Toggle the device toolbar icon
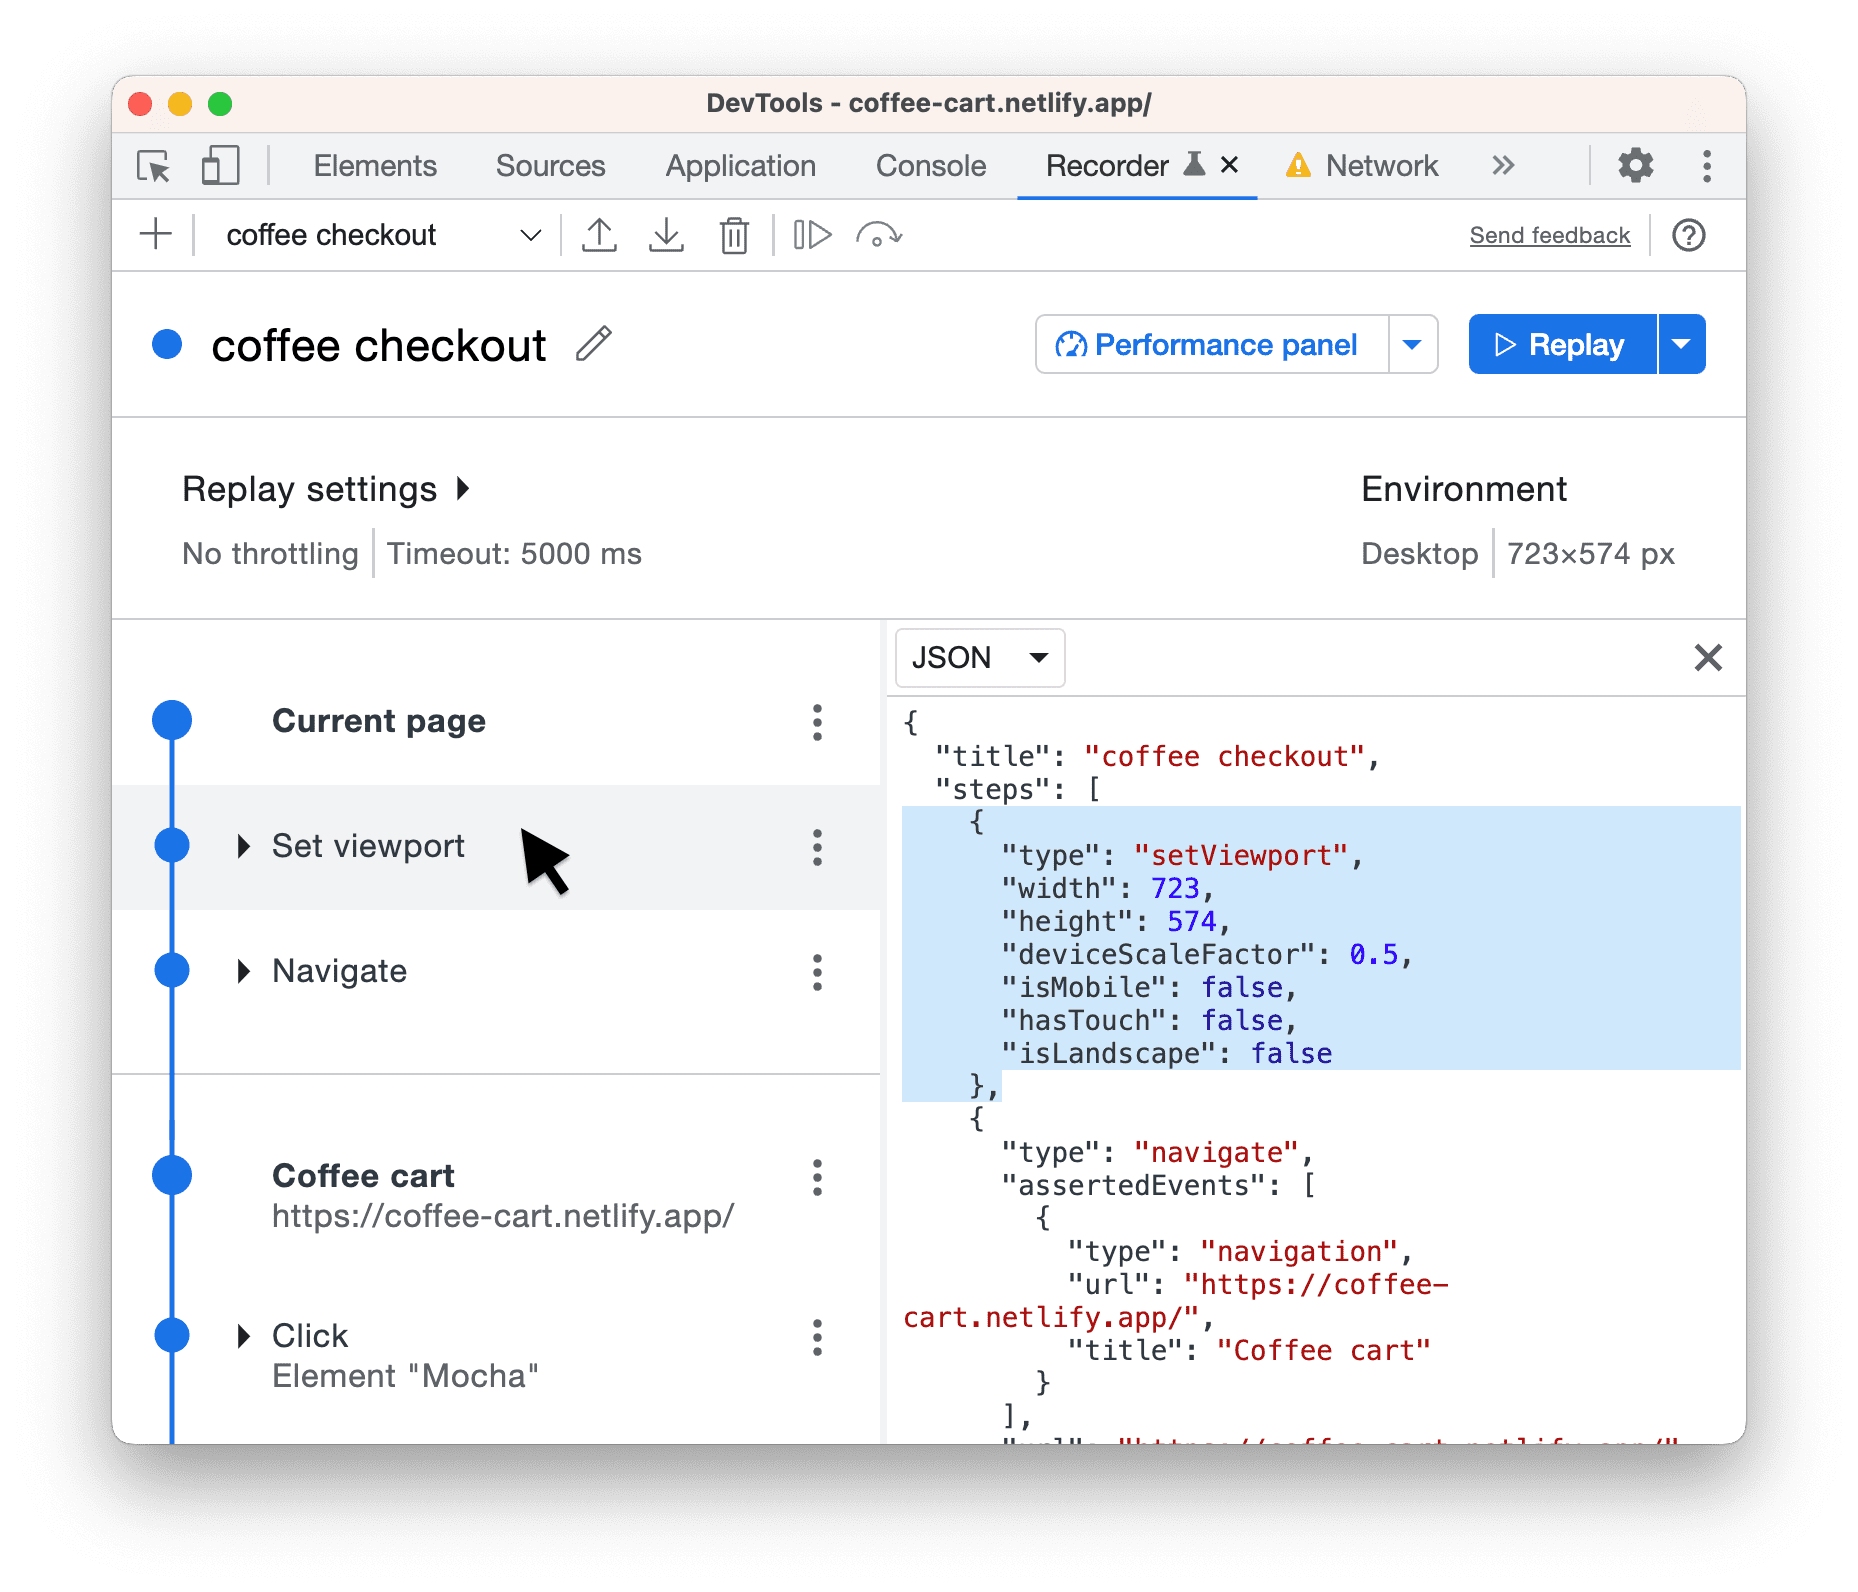The height and width of the screenshot is (1592, 1858). (x=220, y=166)
